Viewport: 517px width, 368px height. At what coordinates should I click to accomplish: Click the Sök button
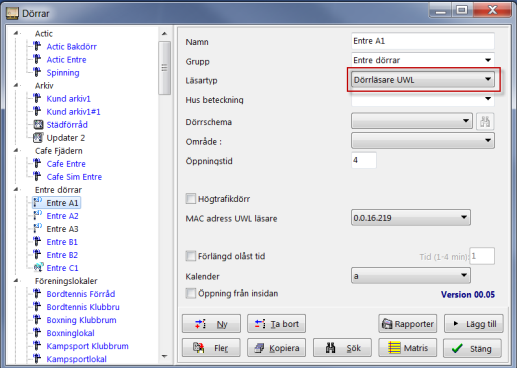(342, 348)
